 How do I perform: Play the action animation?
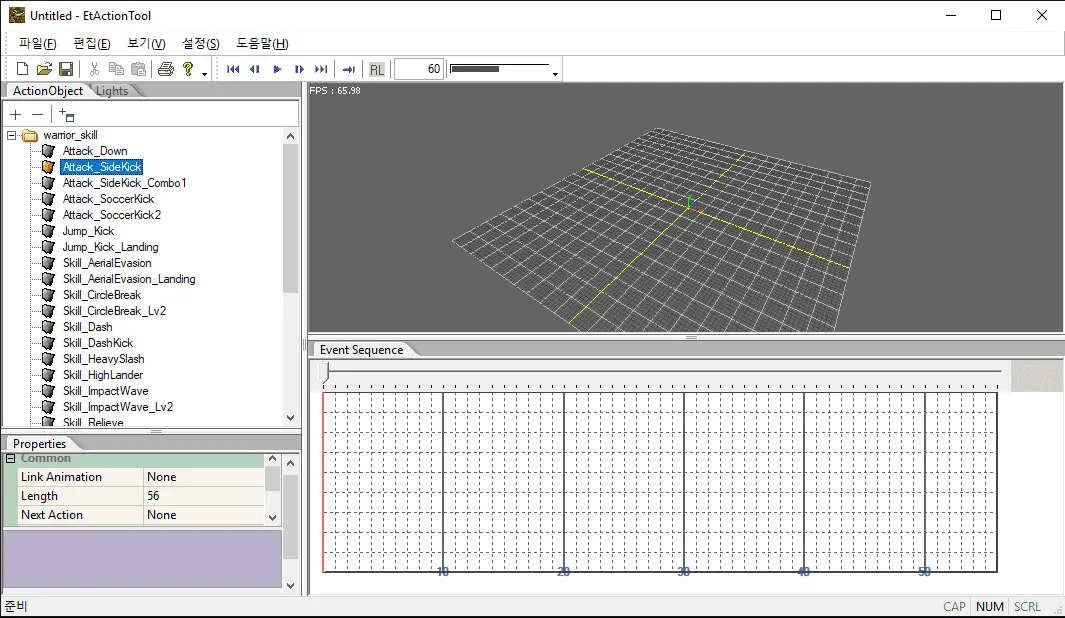[277, 69]
